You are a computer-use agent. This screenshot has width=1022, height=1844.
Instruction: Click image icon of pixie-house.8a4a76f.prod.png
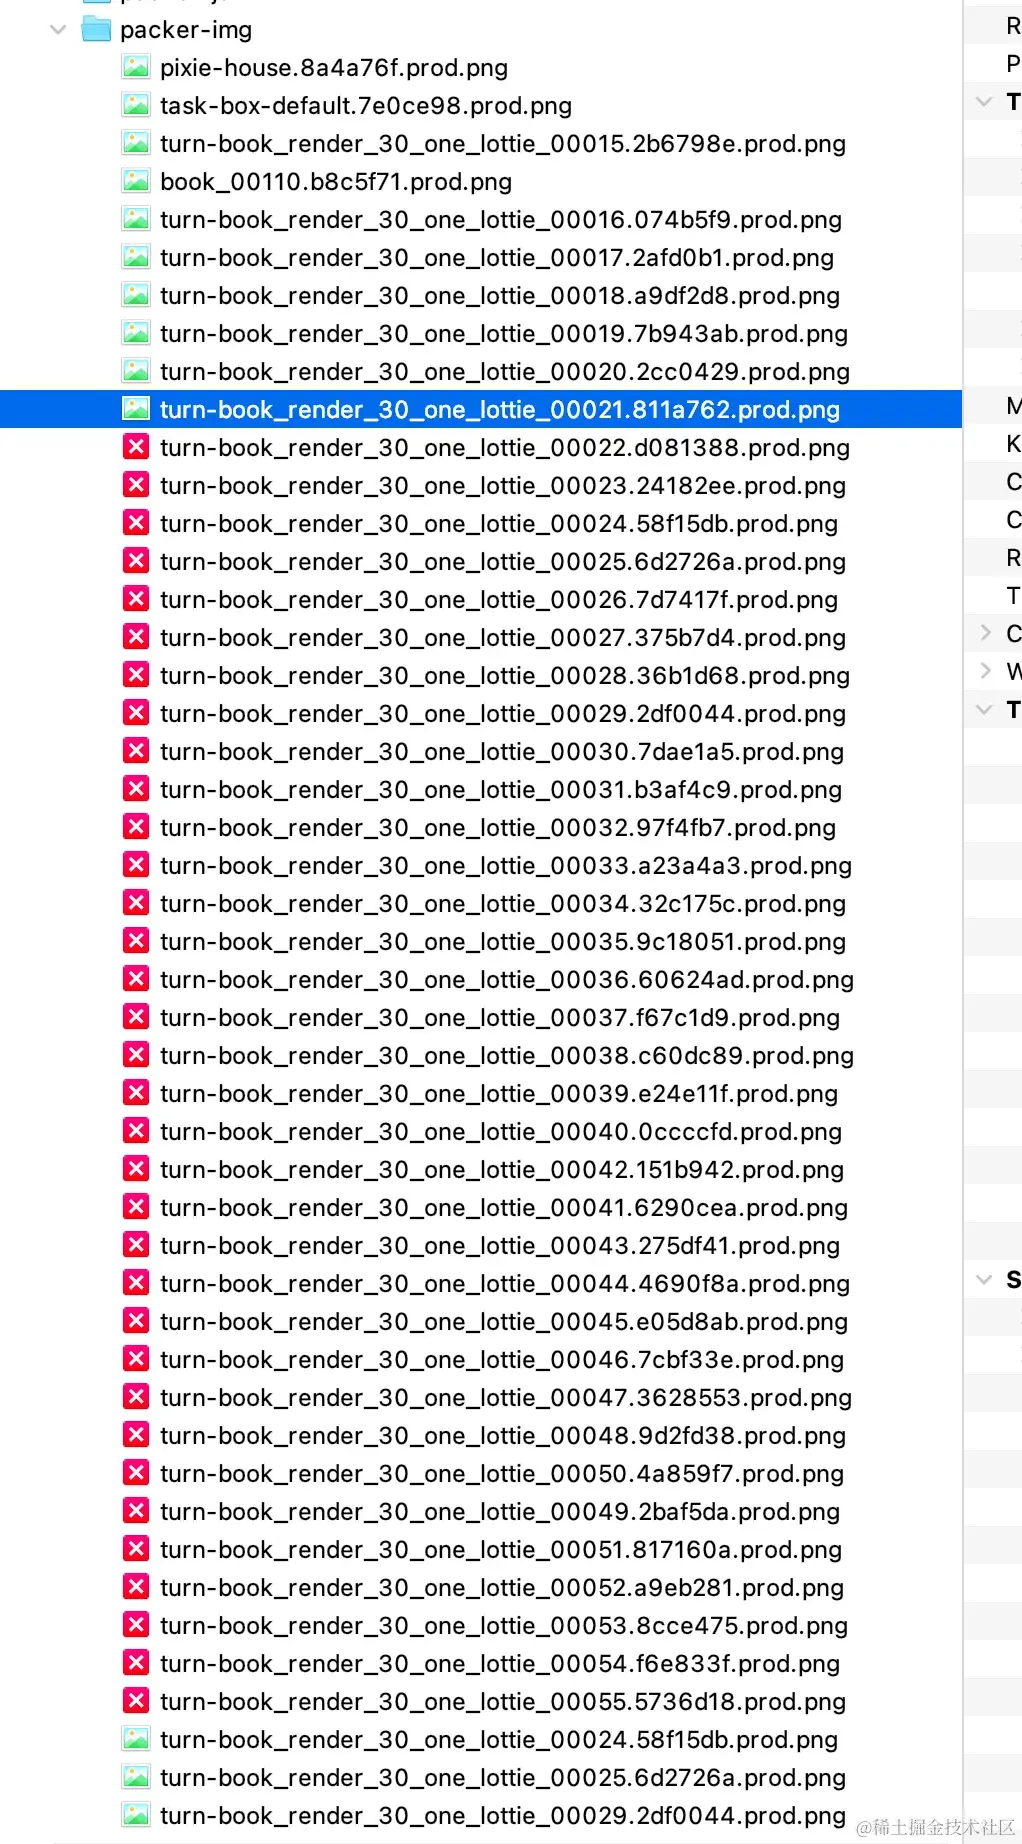point(136,68)
